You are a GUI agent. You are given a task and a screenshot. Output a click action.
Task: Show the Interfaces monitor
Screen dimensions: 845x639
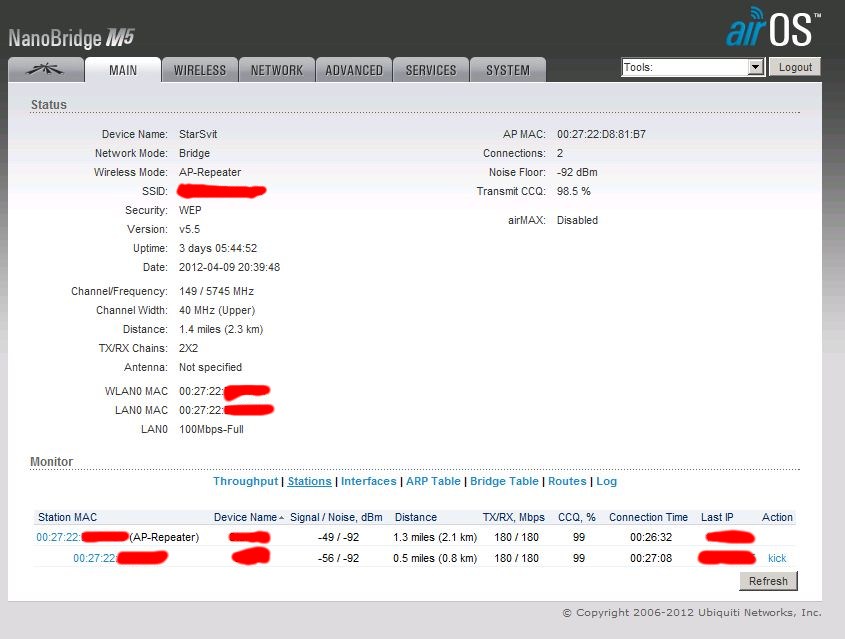click(x=369, y=481)
